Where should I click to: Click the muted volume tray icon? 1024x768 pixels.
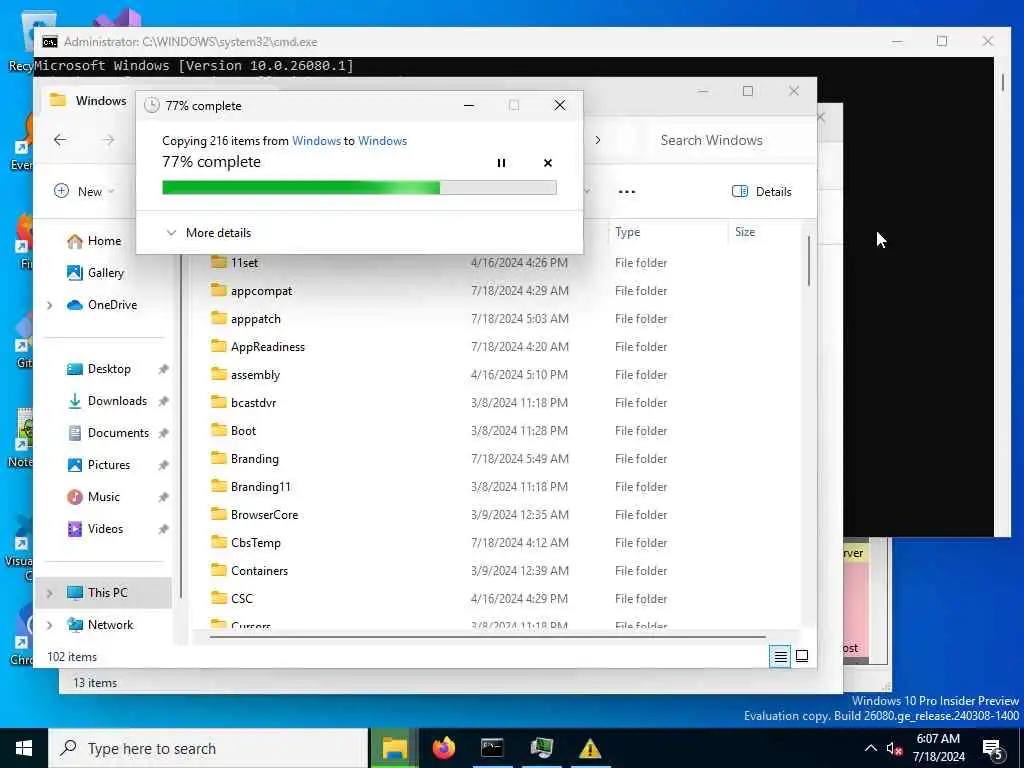click(894, 749)
